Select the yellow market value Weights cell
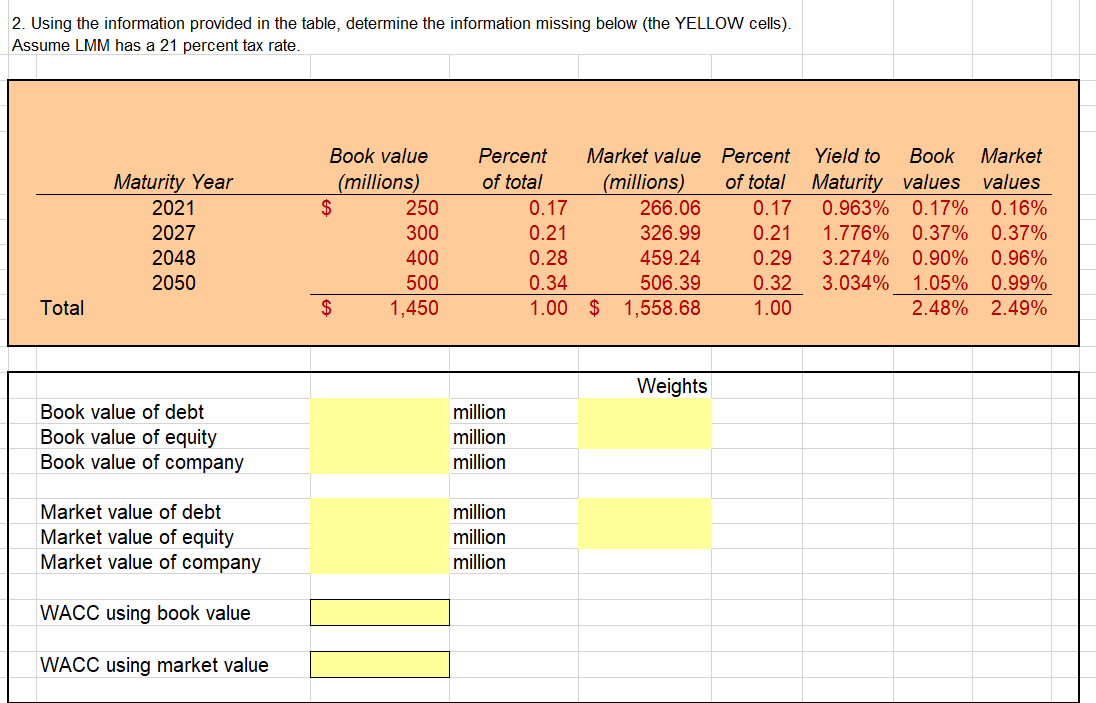This screenshot has width=1096, height=703. point(644,524)
